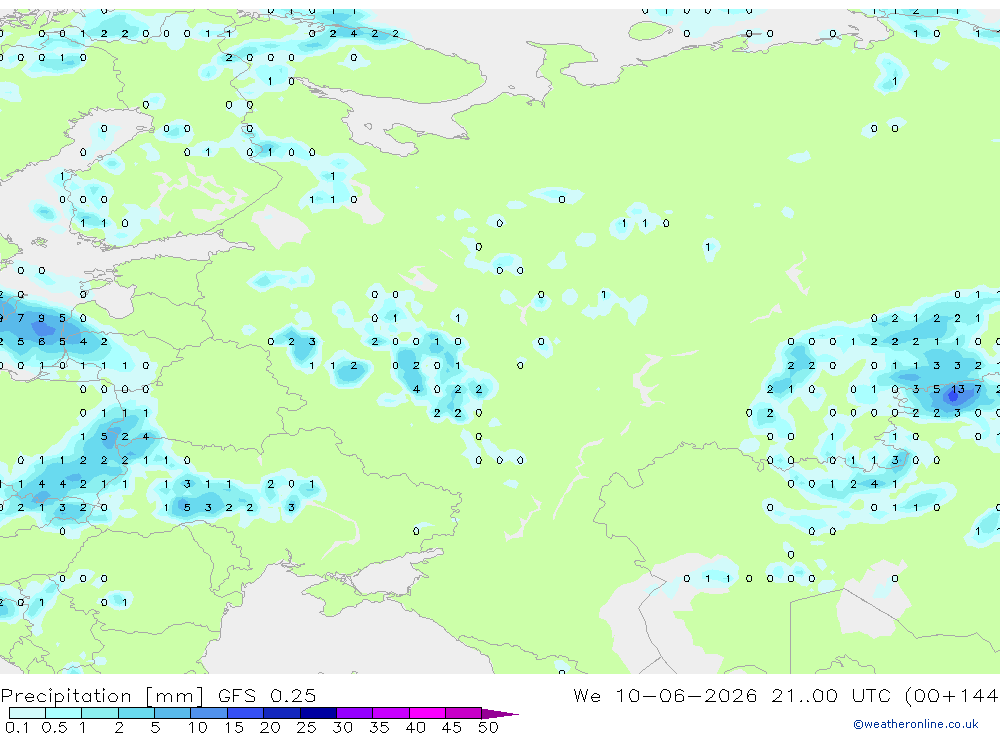Click the legend label 25
Image resolution: width=1000 pixels, height=733 pixels.
click(x=306, y=727)
